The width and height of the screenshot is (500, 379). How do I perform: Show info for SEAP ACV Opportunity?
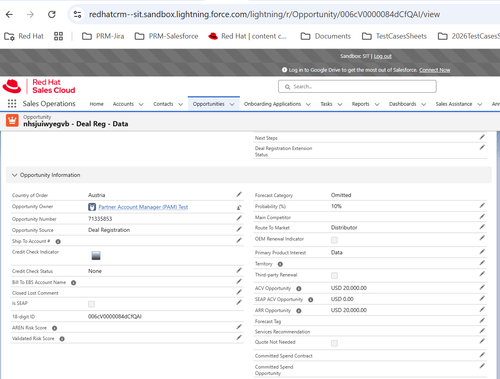pyautogui.click(x=311, y=300)
